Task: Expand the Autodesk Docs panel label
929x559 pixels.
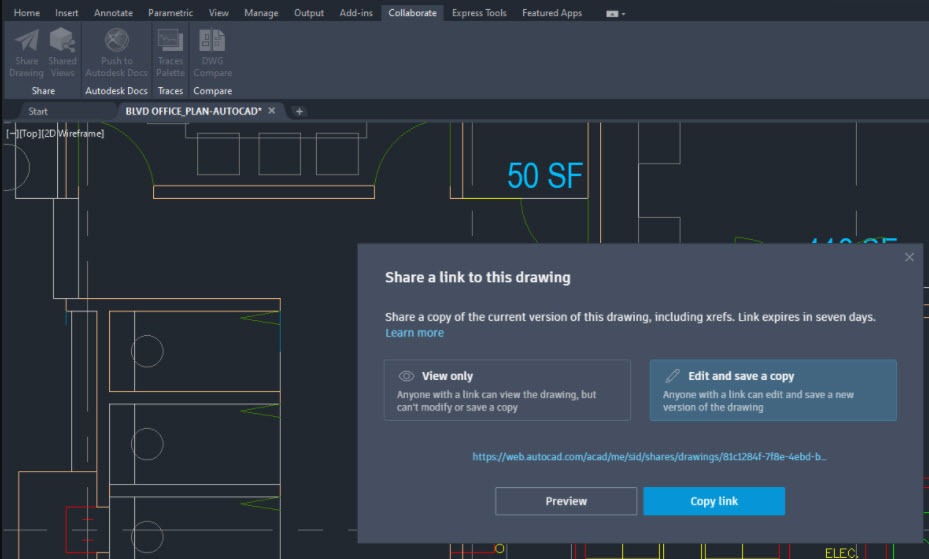Action: point(116,91)
